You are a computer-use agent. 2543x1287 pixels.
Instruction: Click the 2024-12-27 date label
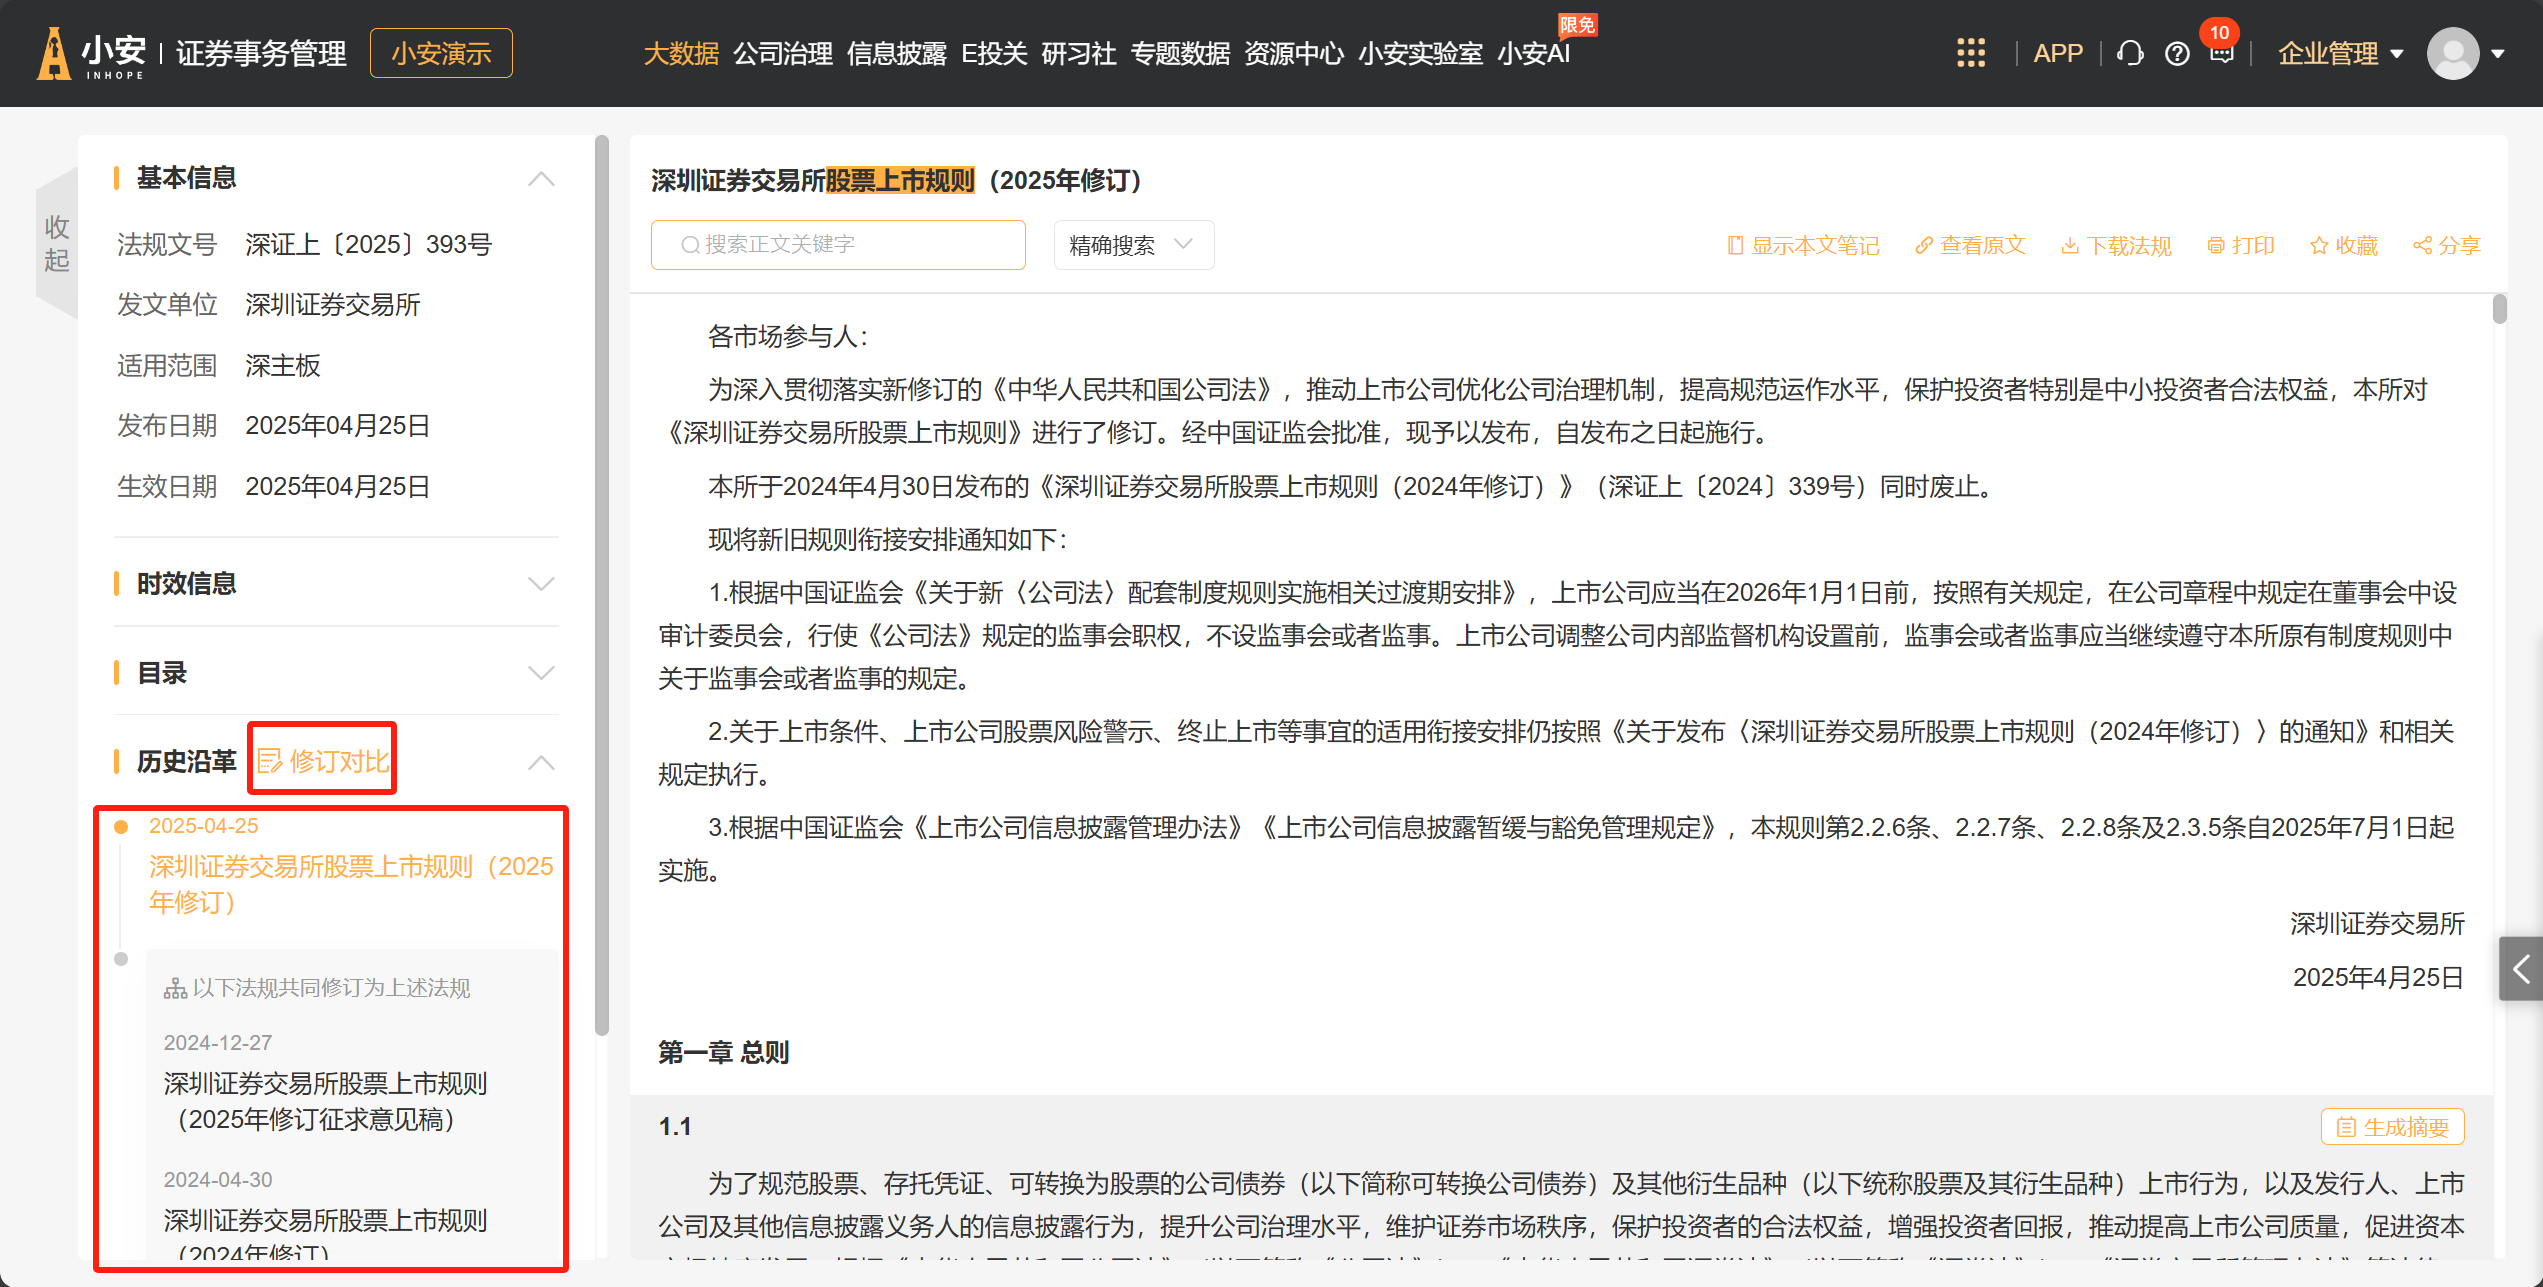218,1042
